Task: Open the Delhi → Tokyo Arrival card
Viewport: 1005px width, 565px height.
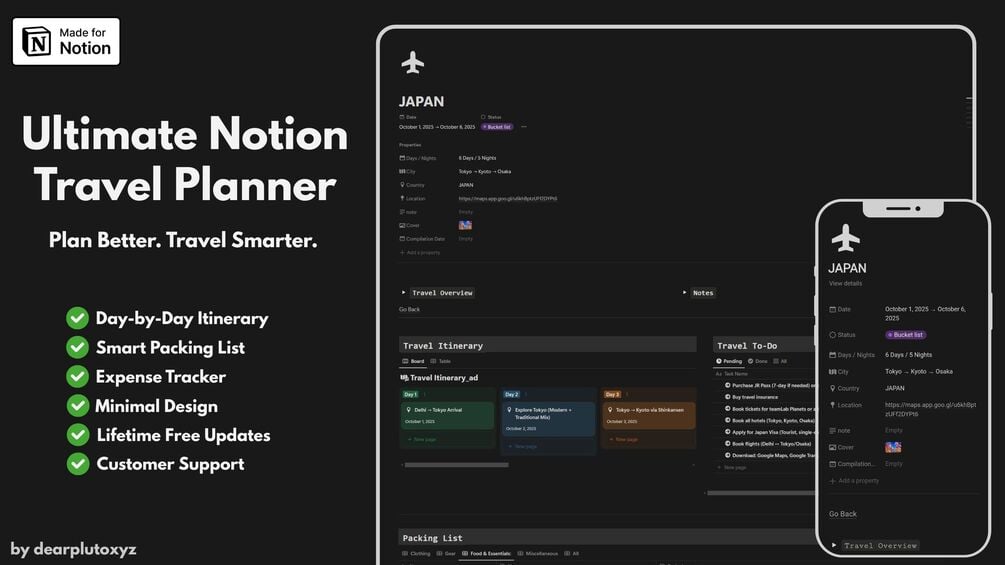Action: (x=447, y=415)
